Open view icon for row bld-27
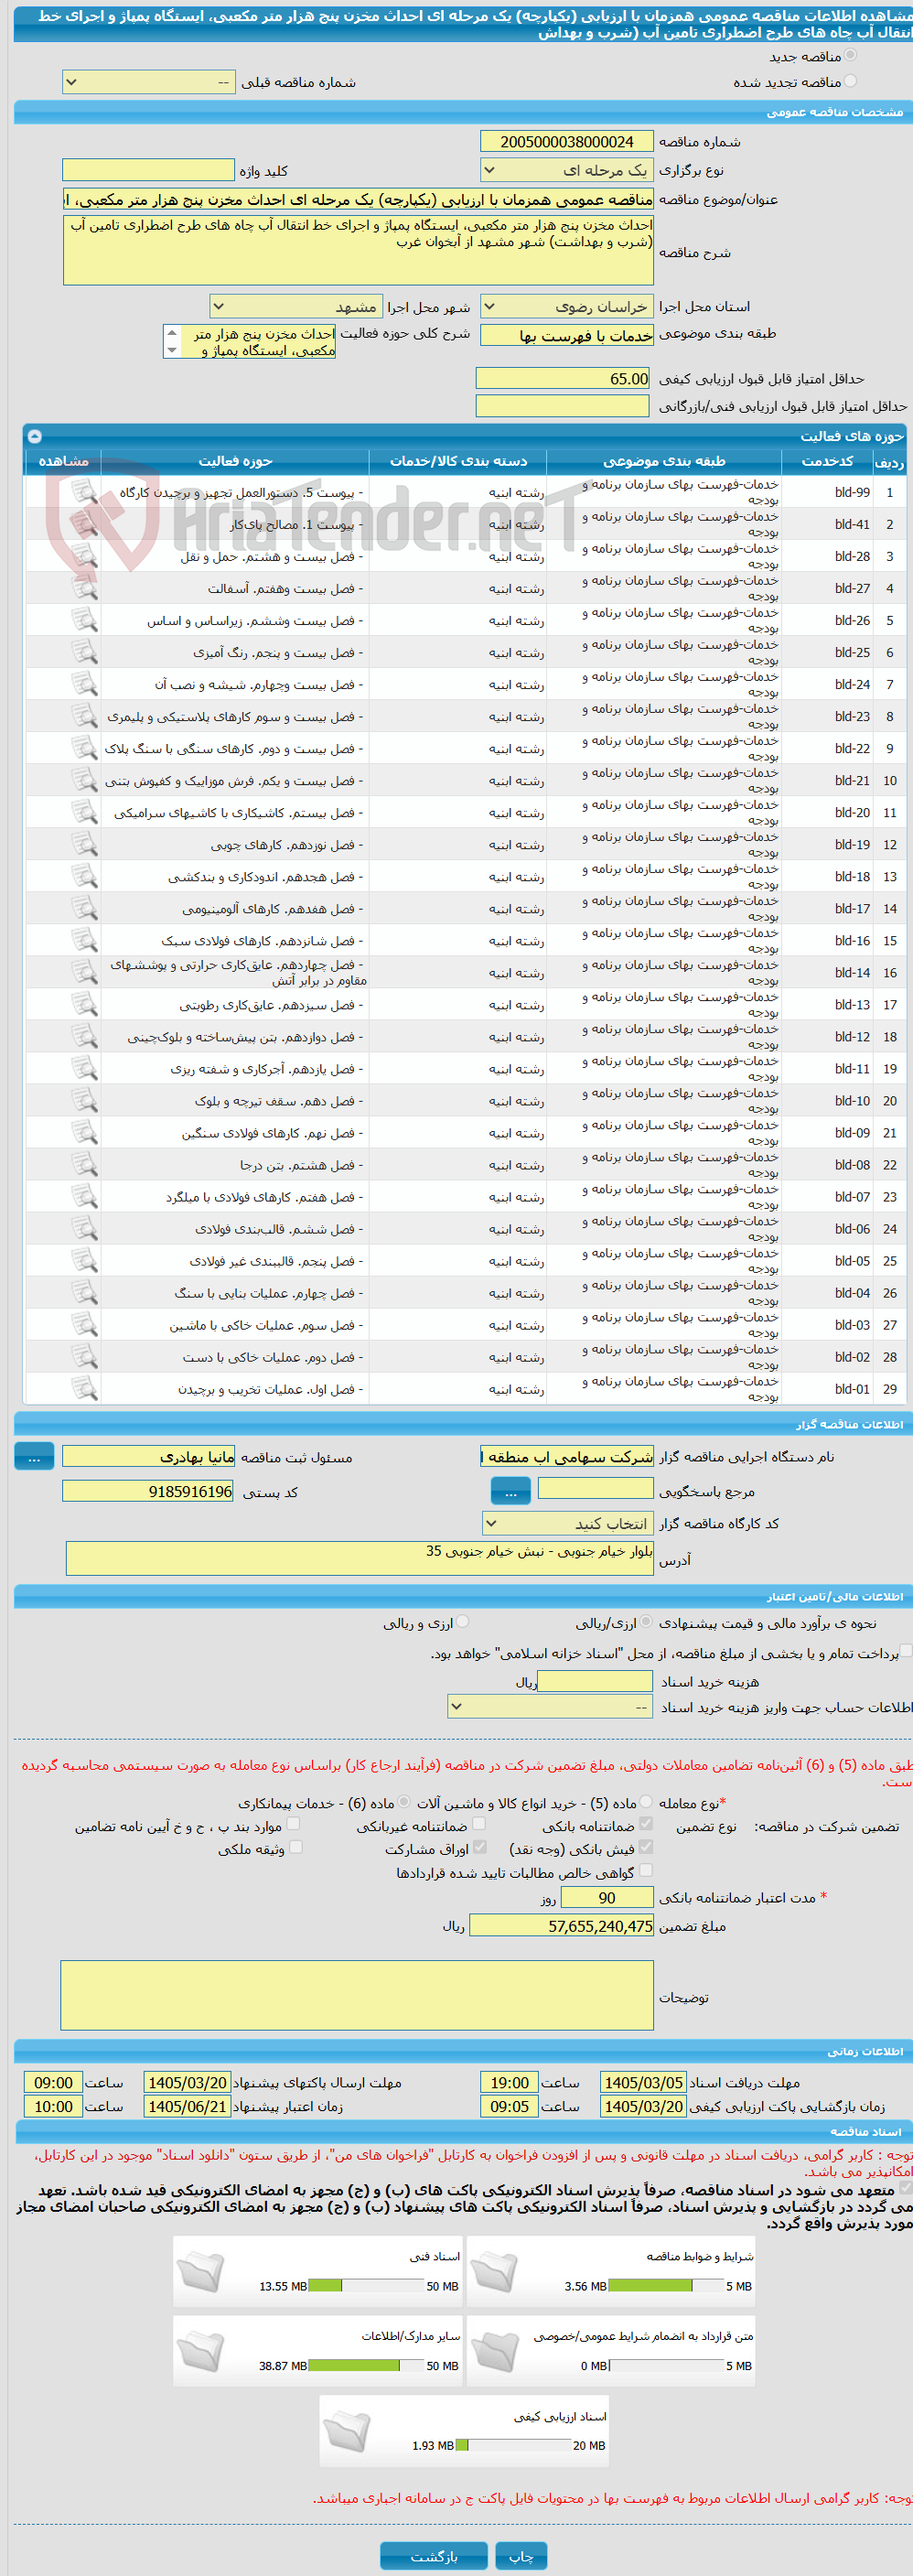This screenshot has height=2576, width=913. (85, 588)
